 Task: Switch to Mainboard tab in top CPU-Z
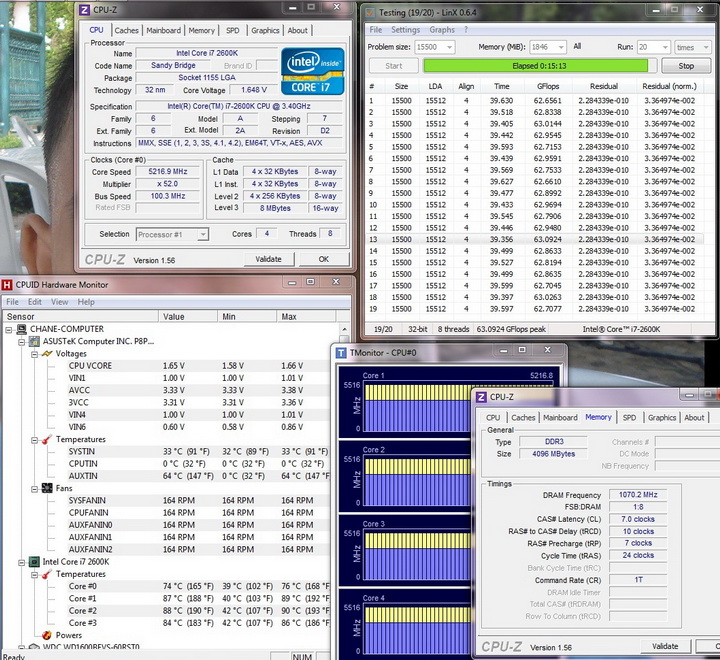(x=163, y=30)
